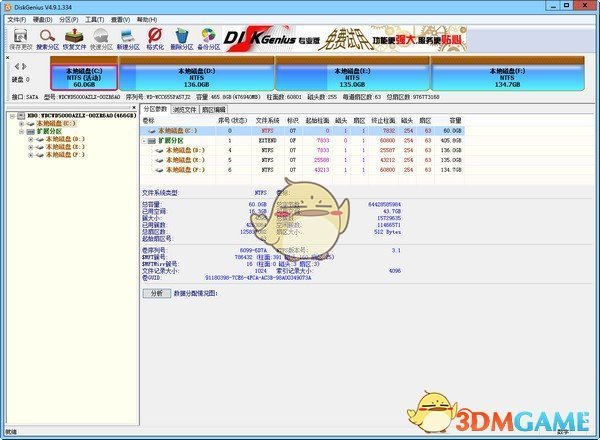Screen dimensions: 600x440
Task: Click the 134.7GB capacity cell in the table
Action: (x=451, y=170)
